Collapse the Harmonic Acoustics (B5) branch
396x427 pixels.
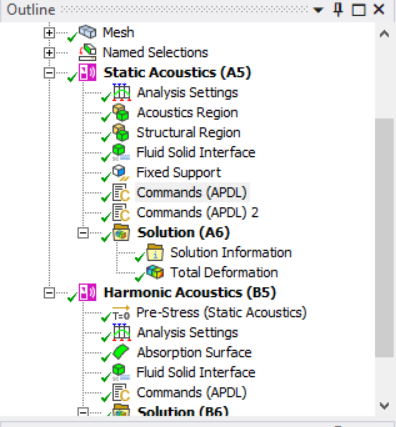49,293
